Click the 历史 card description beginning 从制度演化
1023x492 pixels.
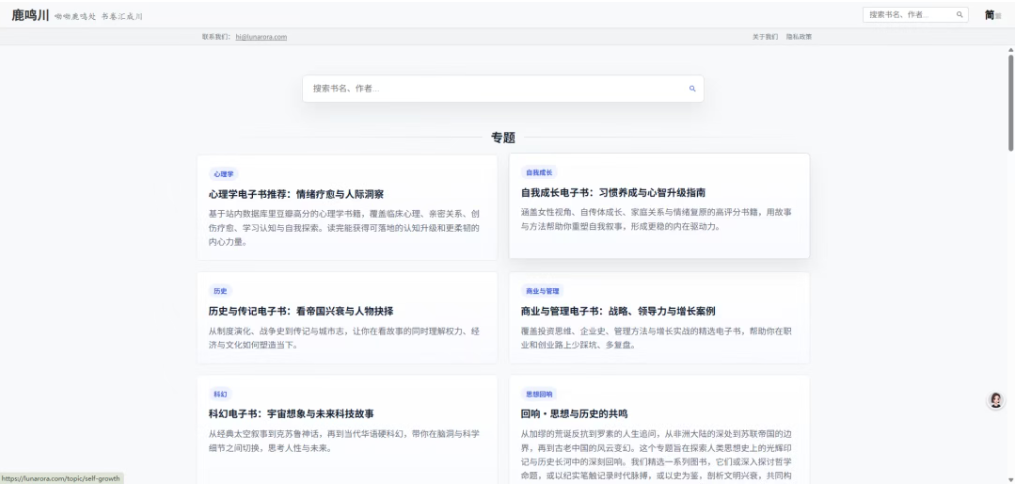[344, 338]
